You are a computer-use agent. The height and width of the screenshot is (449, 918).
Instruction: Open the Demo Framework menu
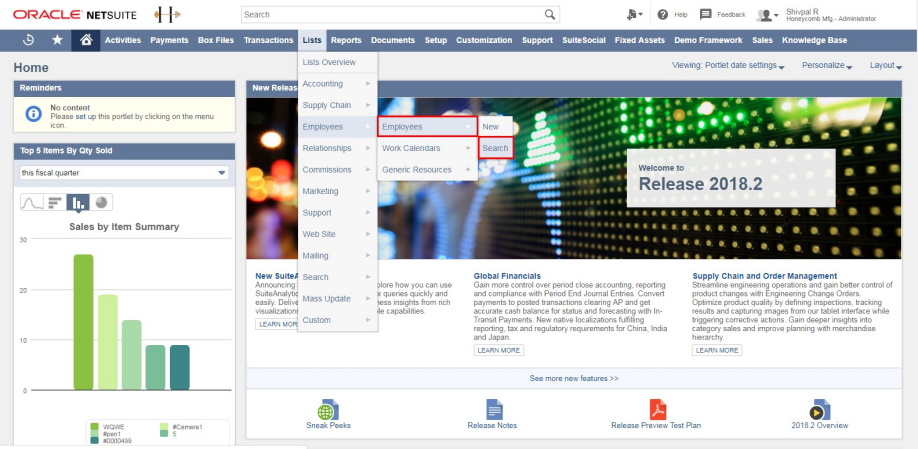708,40
